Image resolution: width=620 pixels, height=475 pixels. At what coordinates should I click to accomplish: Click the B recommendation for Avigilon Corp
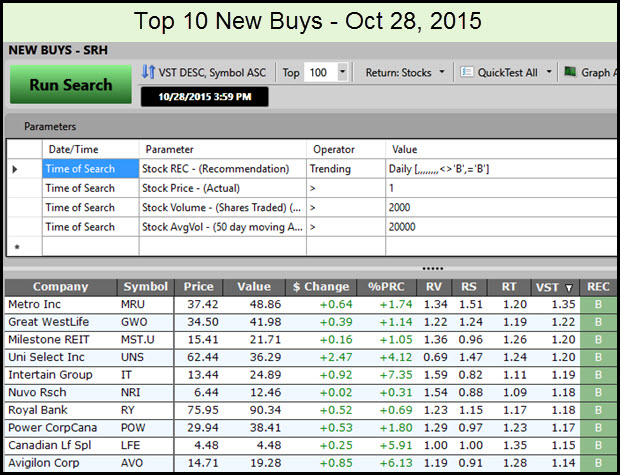pos(598,463)
